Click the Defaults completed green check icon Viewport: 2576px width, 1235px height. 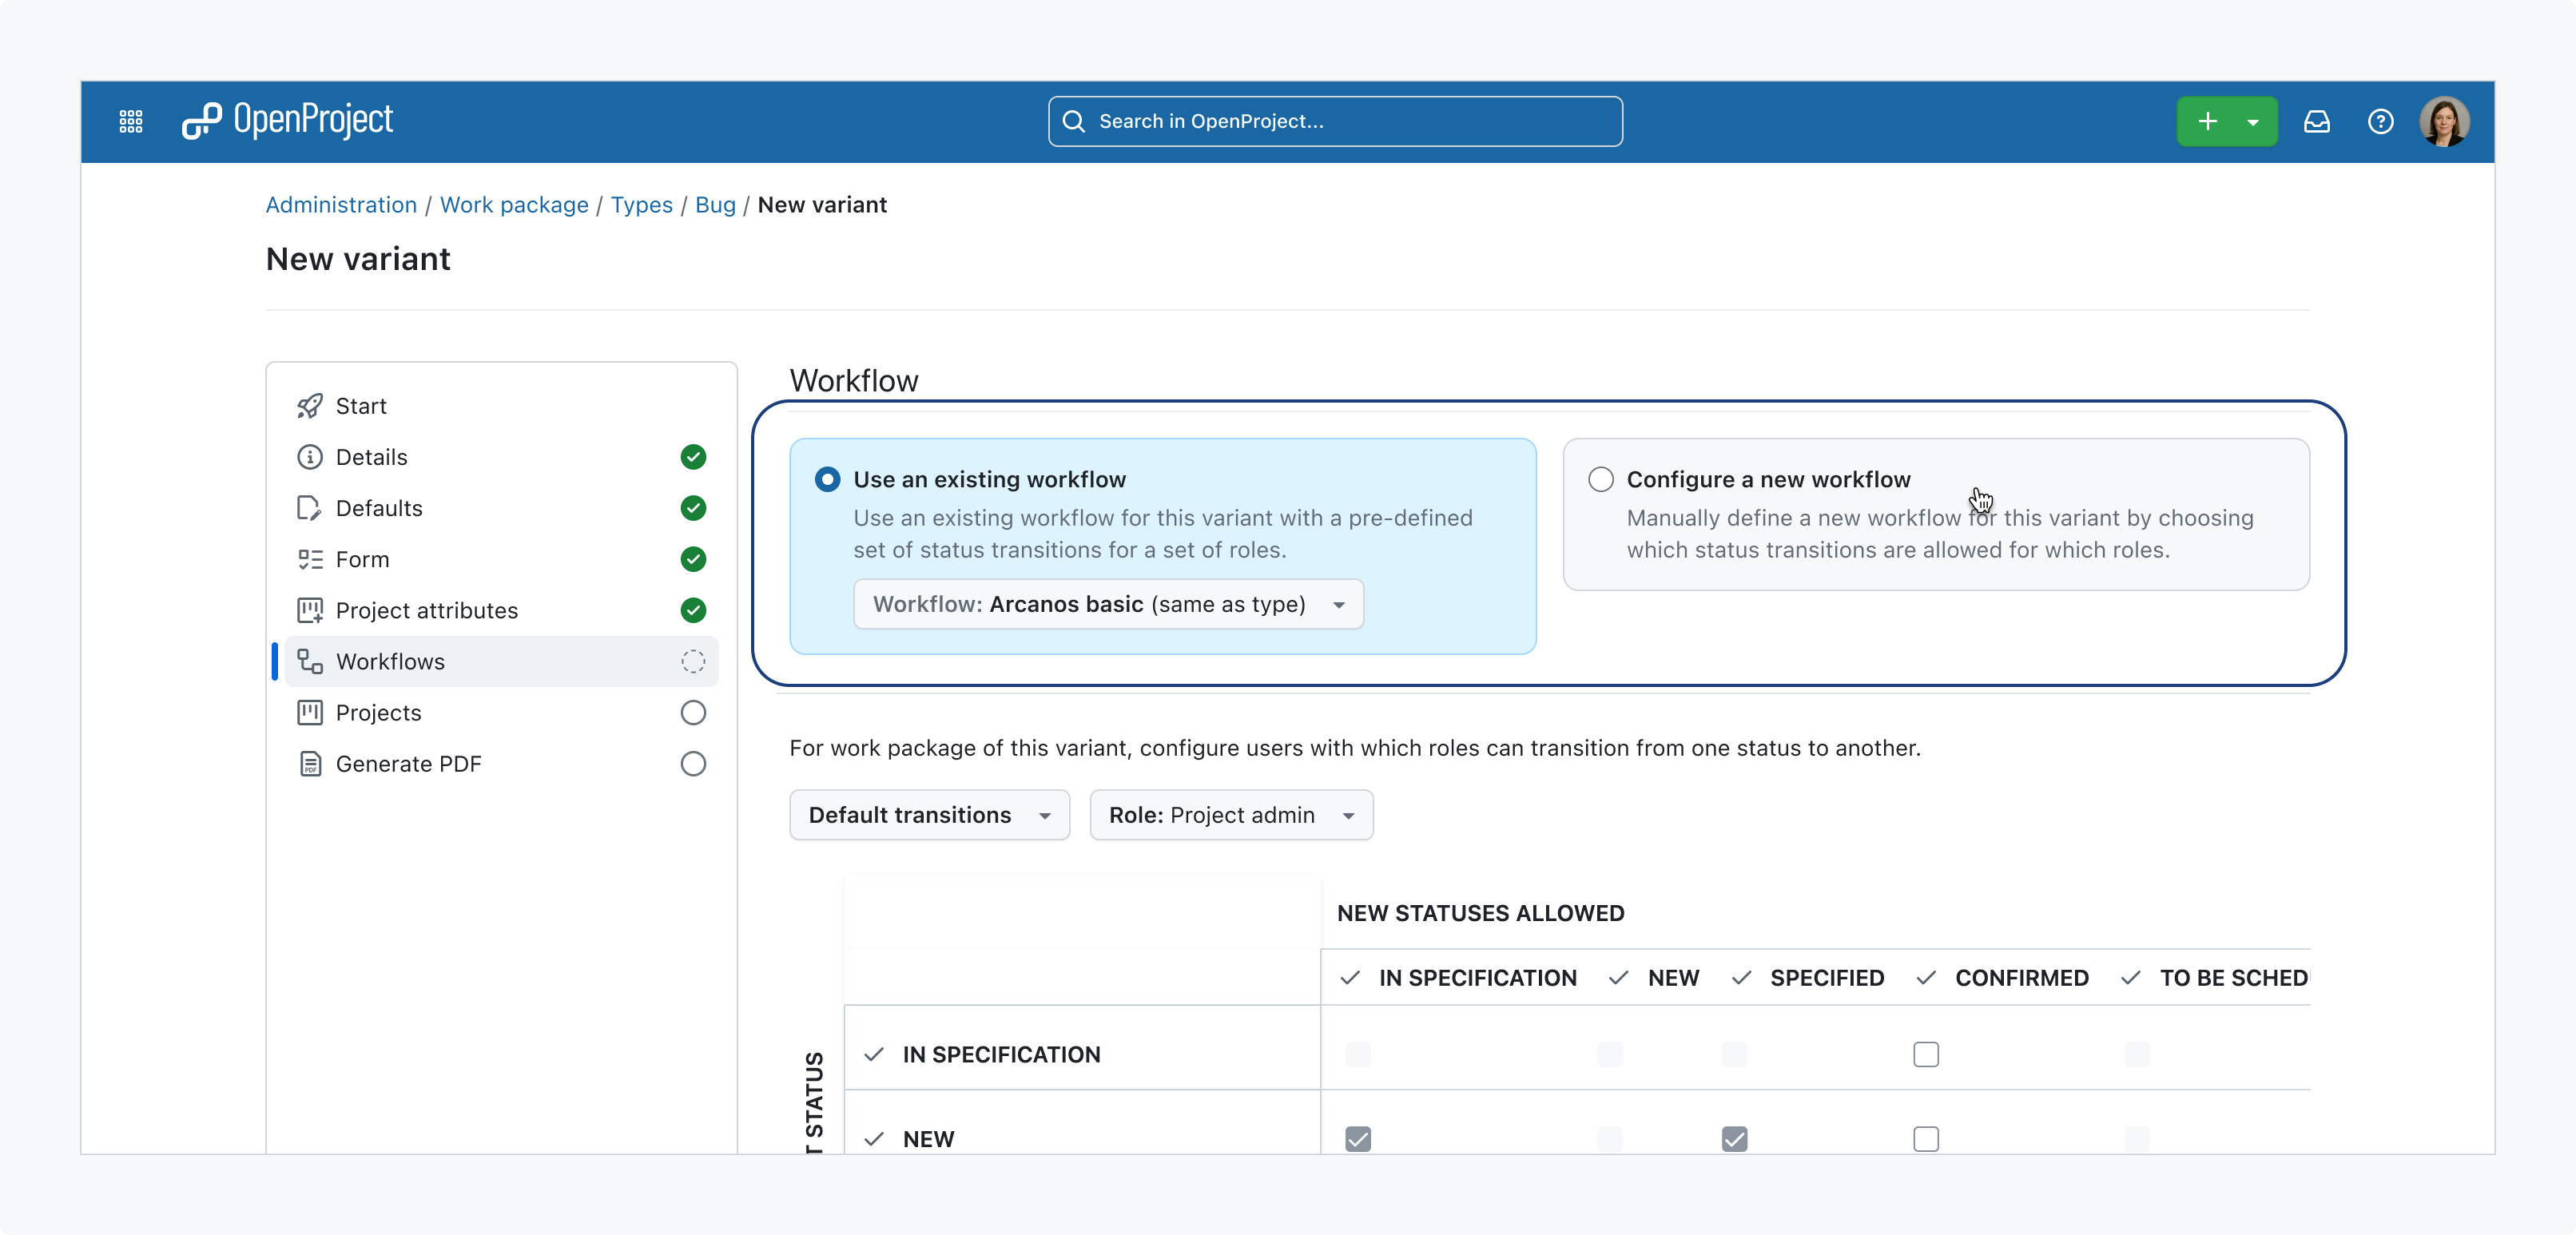pos(693,508)
